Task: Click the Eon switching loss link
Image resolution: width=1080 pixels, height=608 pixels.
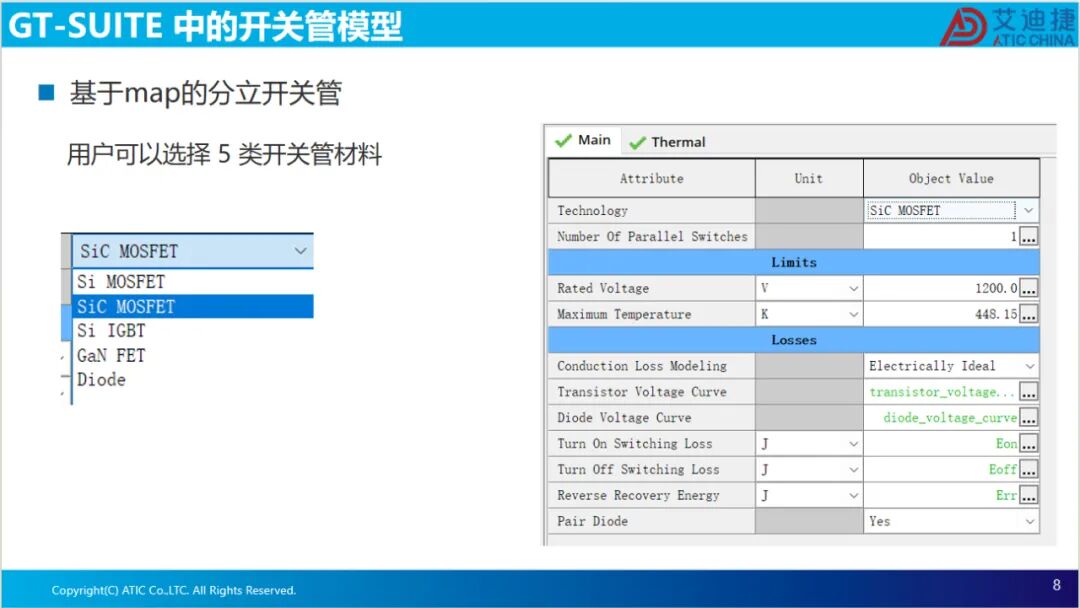Action: coord(1005,443)
